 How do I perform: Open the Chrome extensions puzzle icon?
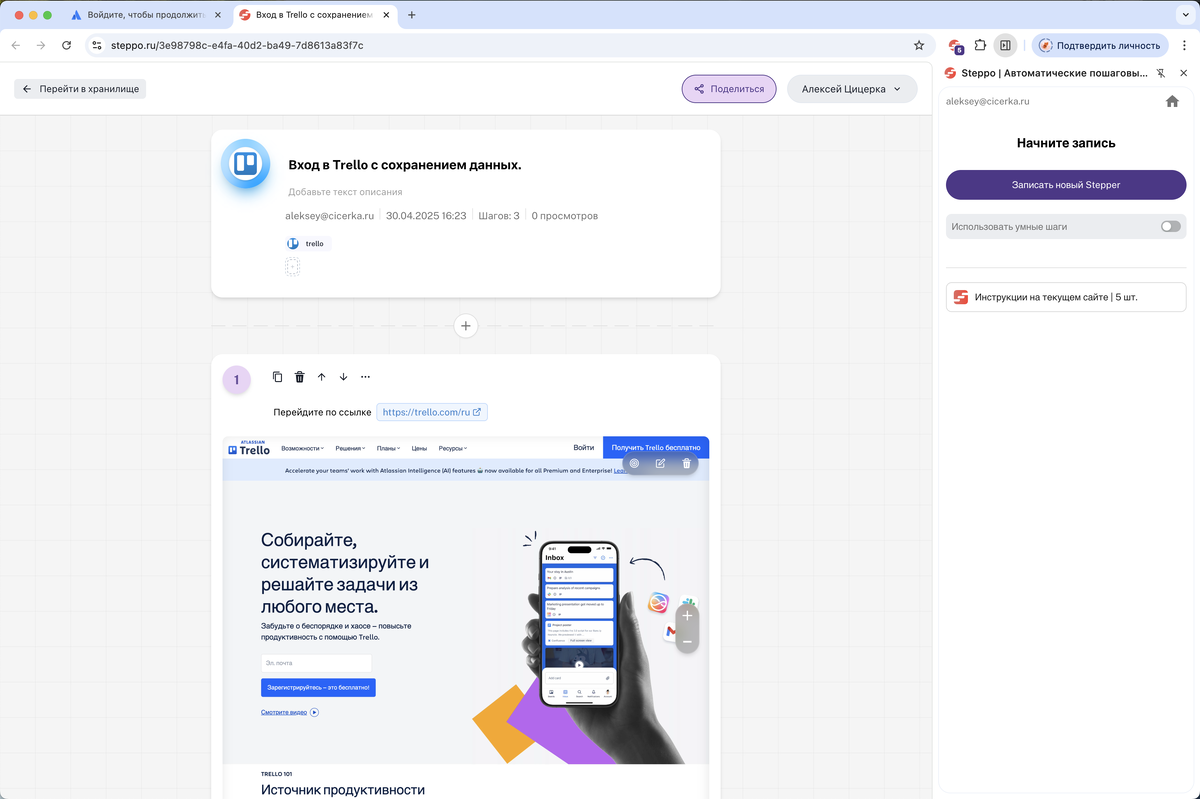[980, 45]
